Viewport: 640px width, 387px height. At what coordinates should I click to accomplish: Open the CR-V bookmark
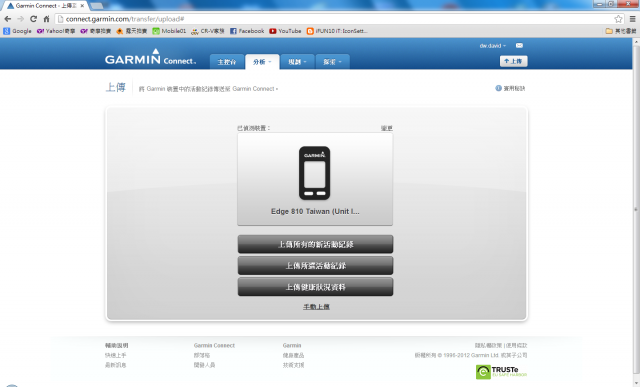pos(208,31)
